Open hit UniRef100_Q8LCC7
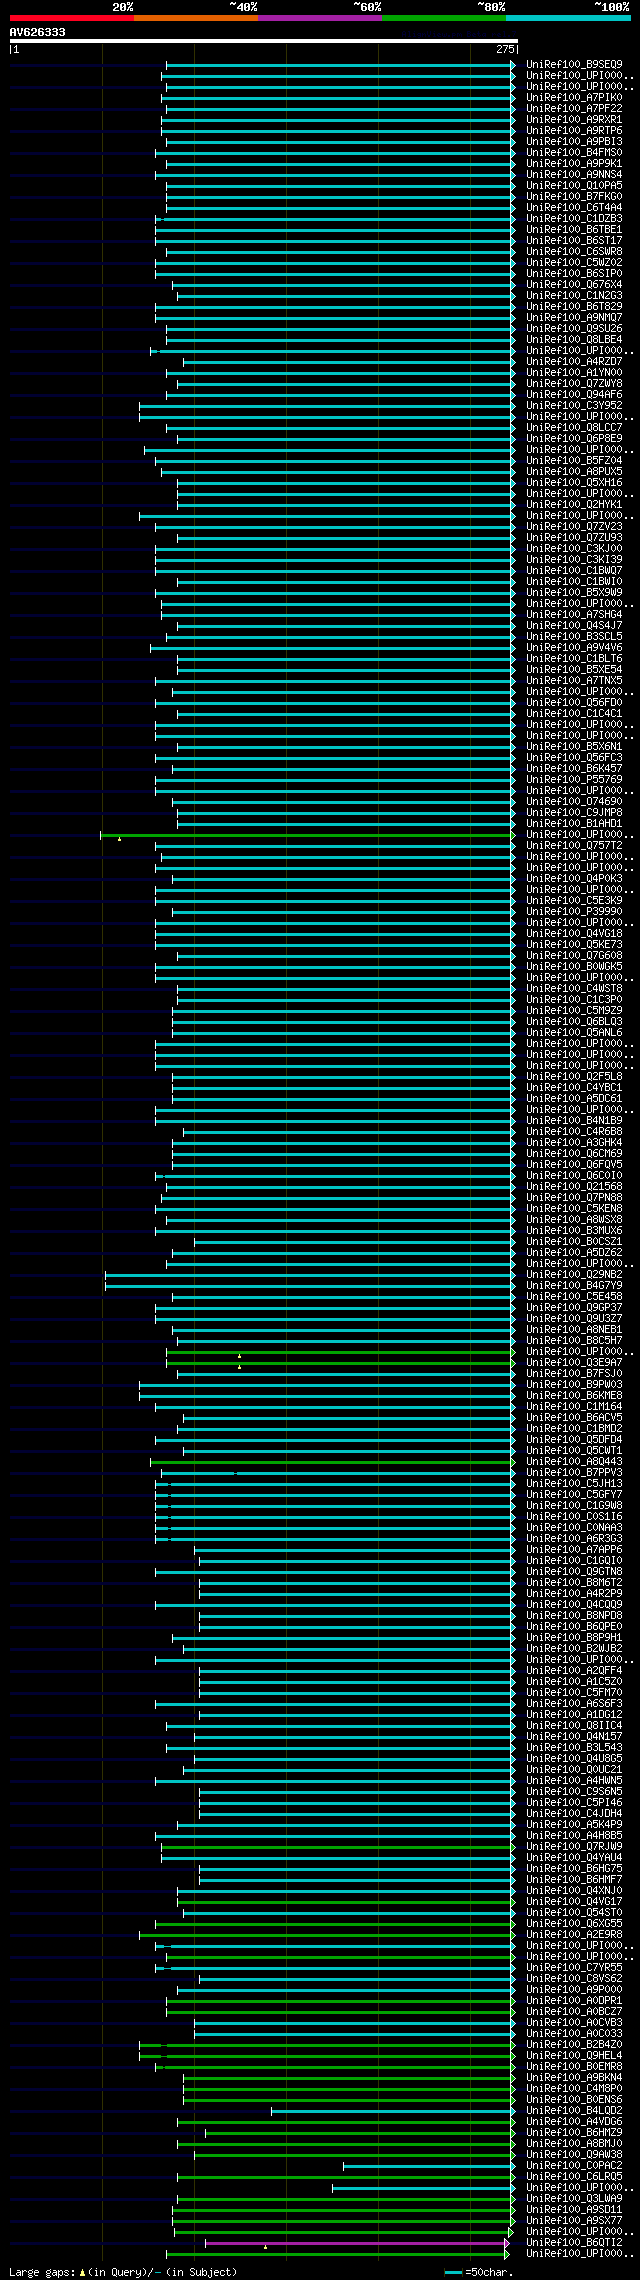640x2280 pixels. click(x=574, y=427)
